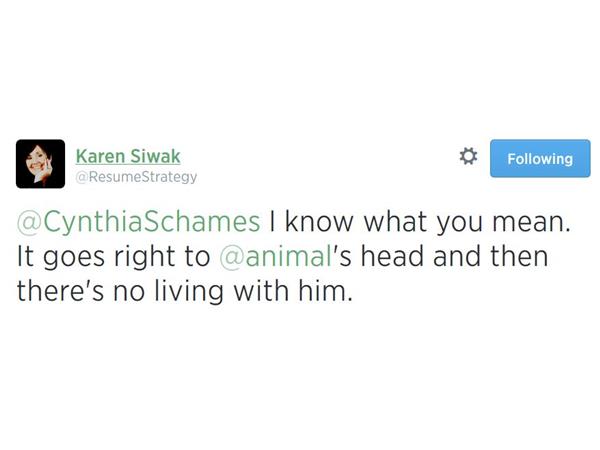
Task: Click the Following button
Action: (540, 158)
